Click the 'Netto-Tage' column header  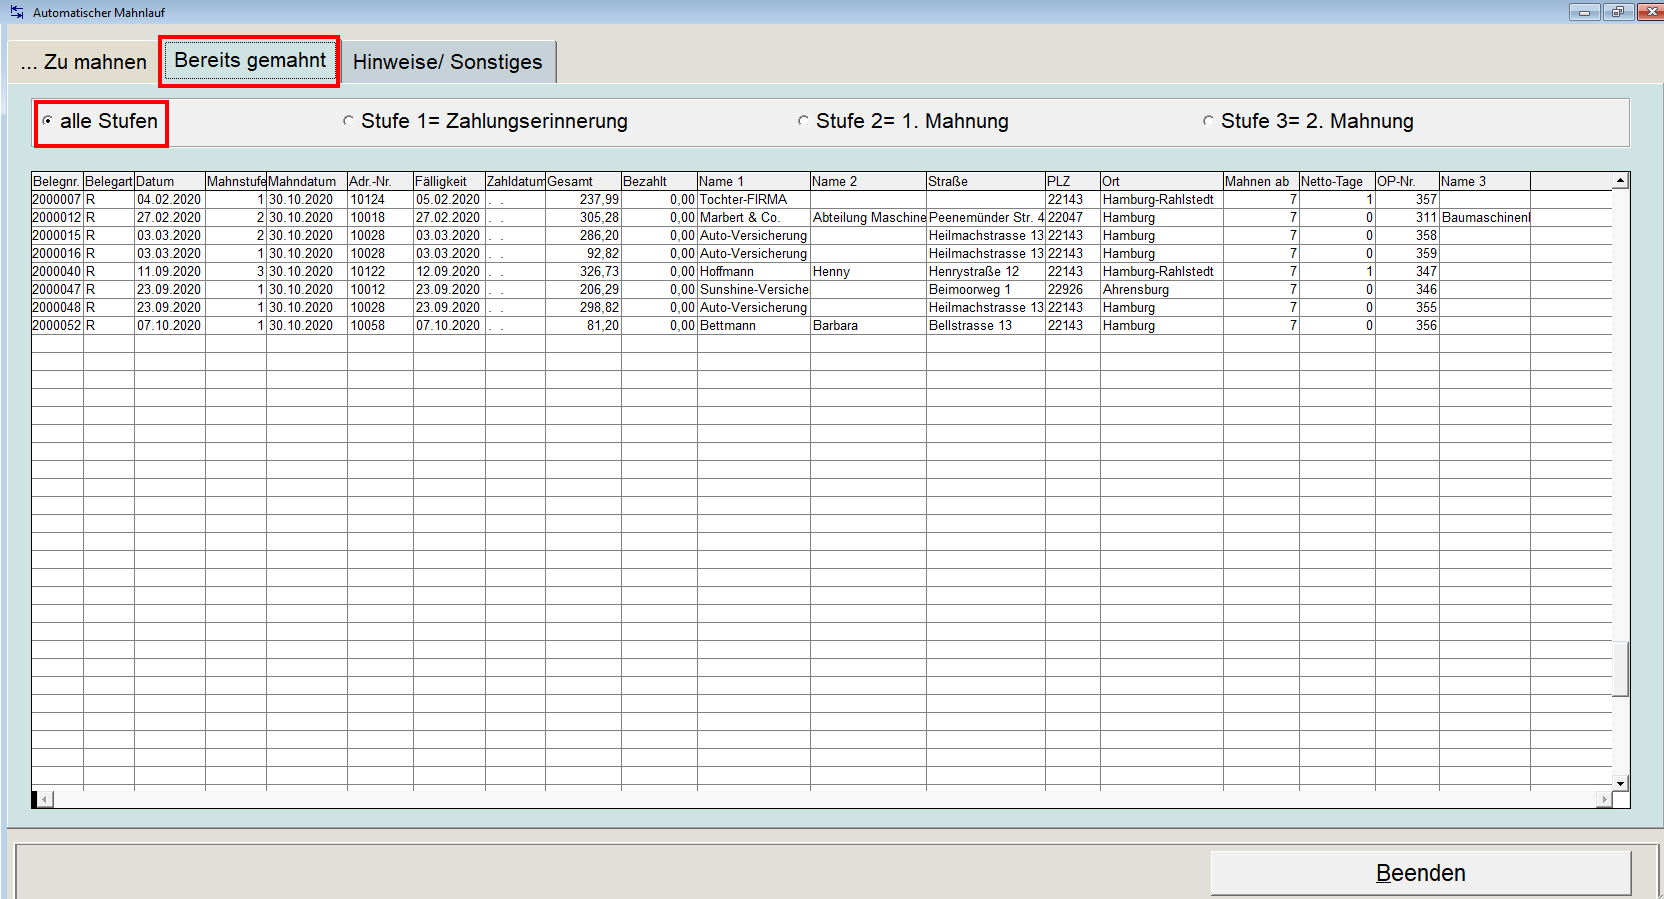tap(1337, 181)
